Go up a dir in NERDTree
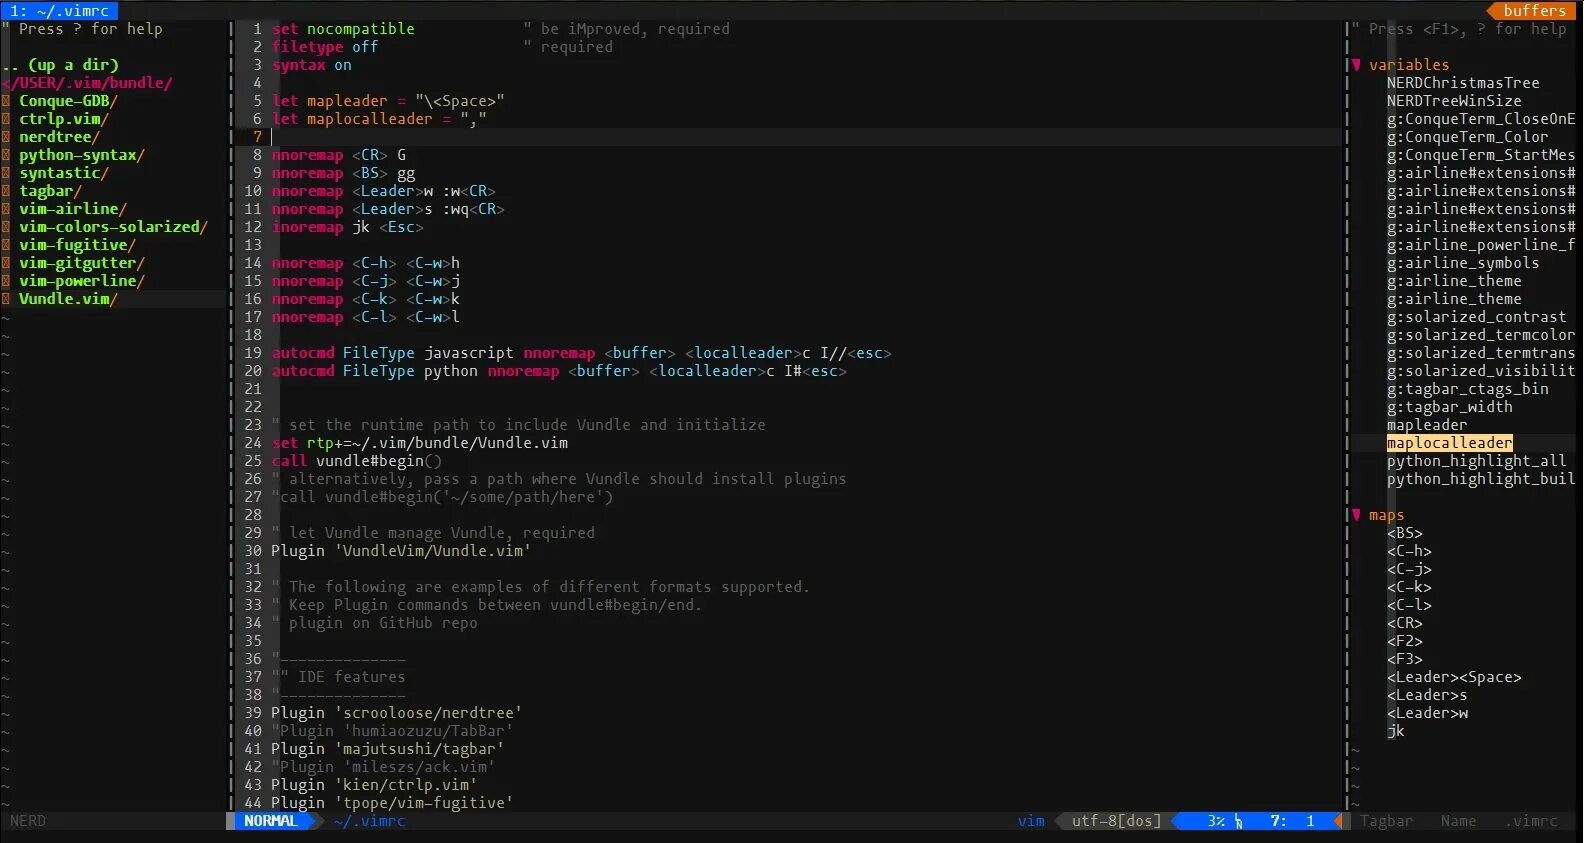The height and width of the screenshot is (843, 1584). (x=60, y=65)
